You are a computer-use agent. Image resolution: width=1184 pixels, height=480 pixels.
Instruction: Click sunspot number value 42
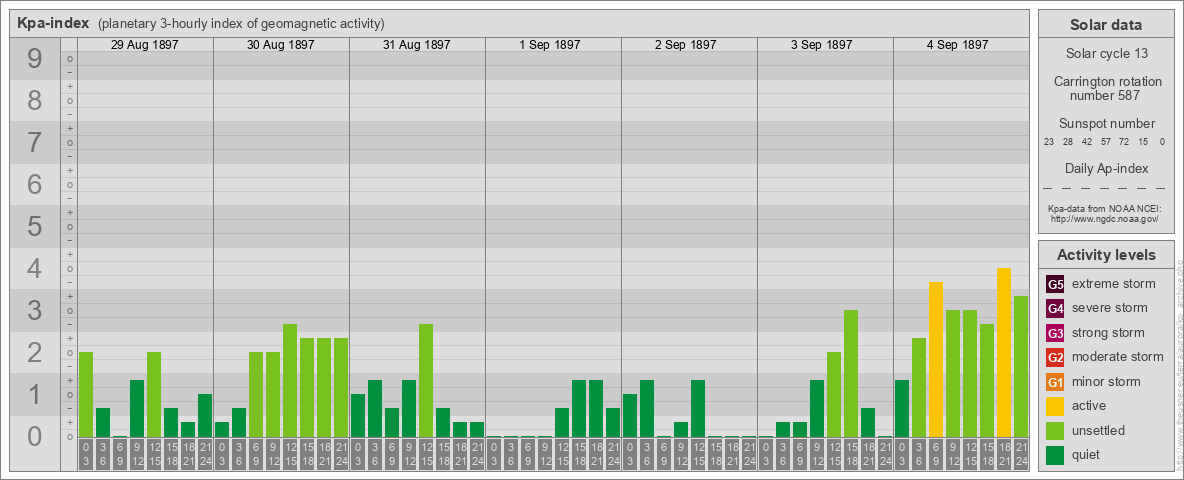click(1087, 142)
